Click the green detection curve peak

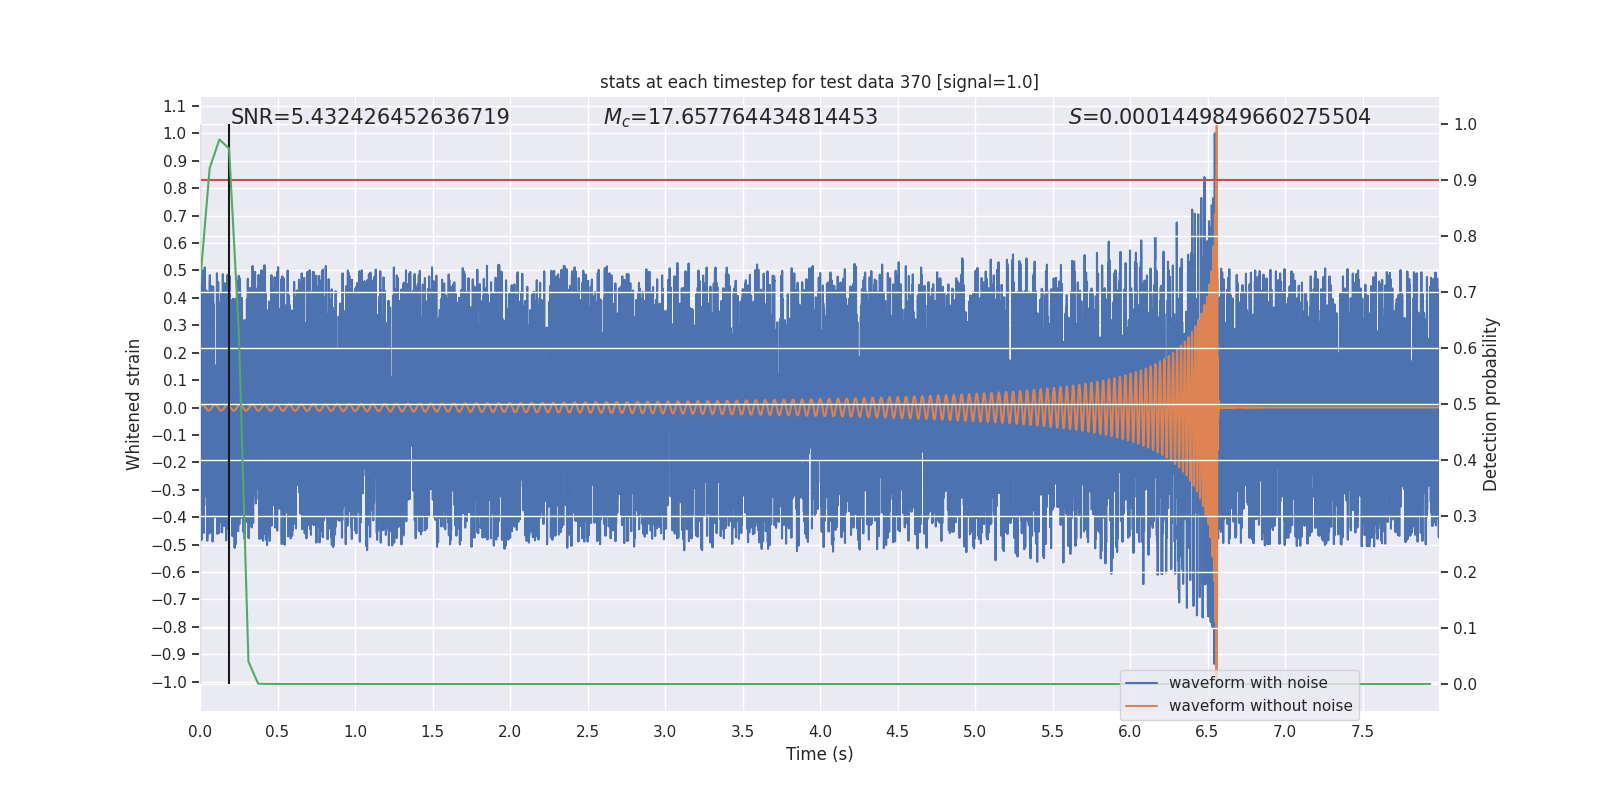(x=219, y=140)
